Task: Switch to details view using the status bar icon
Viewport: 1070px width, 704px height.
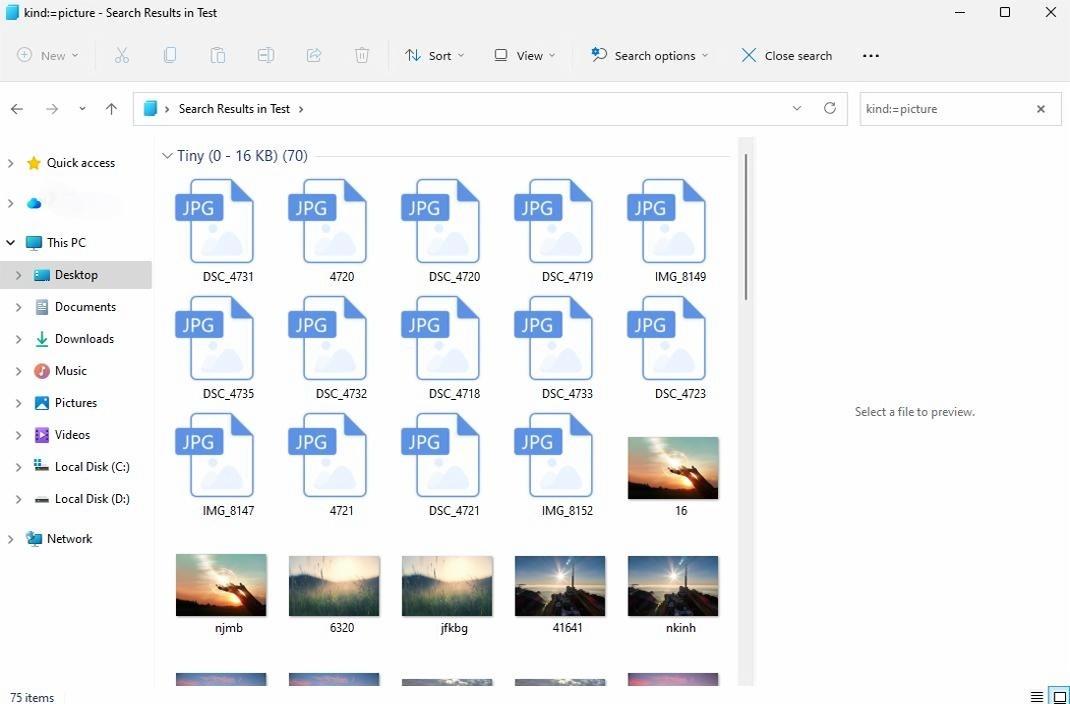Action: (1036, 697)
